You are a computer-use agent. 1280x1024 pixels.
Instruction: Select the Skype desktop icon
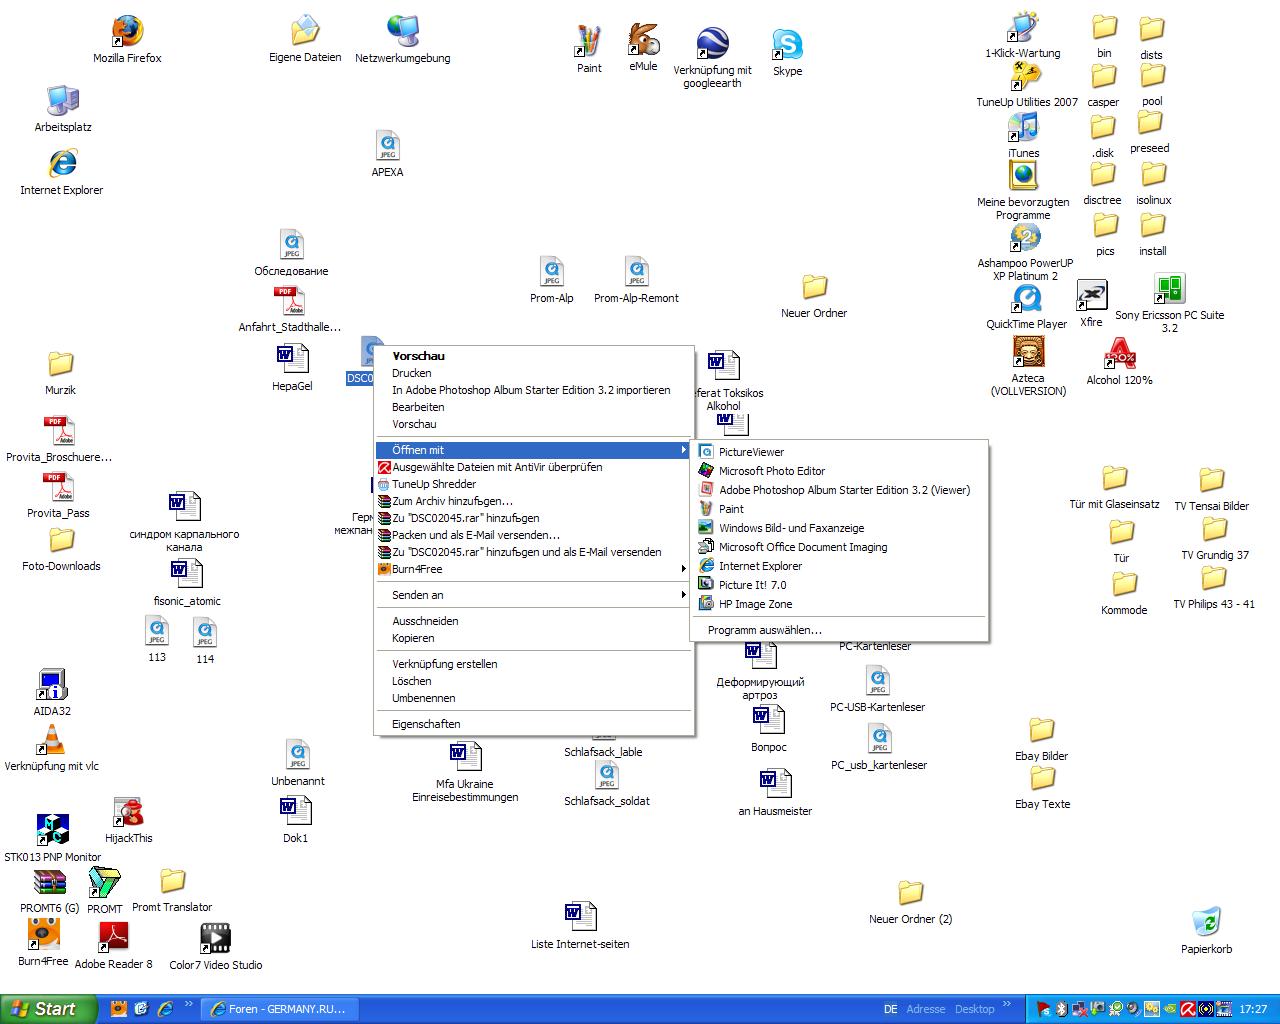pyautogui.click(x=787, y=46)
